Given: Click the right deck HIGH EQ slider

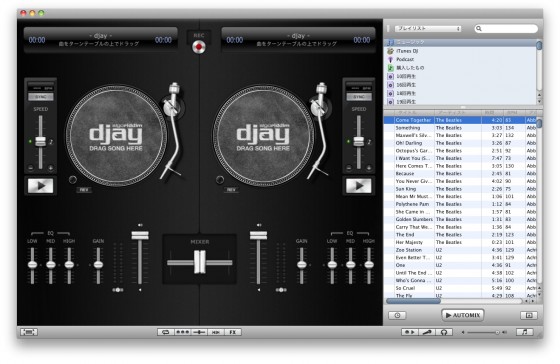Looking at the screenshot, I should (369, 265).
